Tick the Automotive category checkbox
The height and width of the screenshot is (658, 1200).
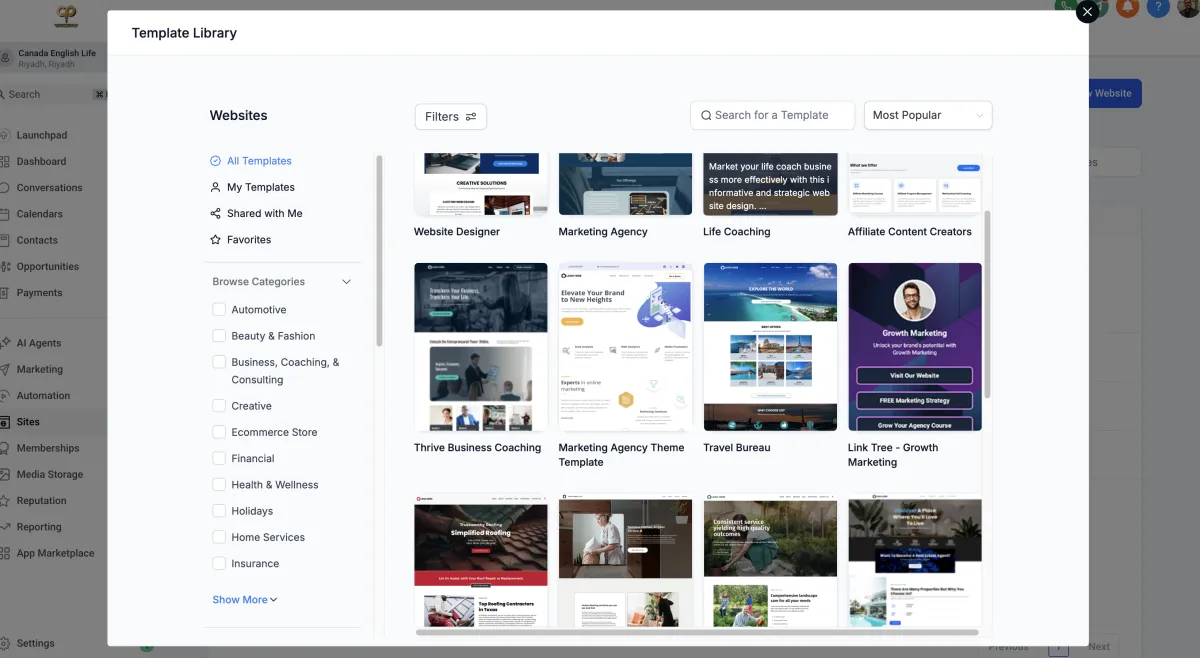[219, 310]
